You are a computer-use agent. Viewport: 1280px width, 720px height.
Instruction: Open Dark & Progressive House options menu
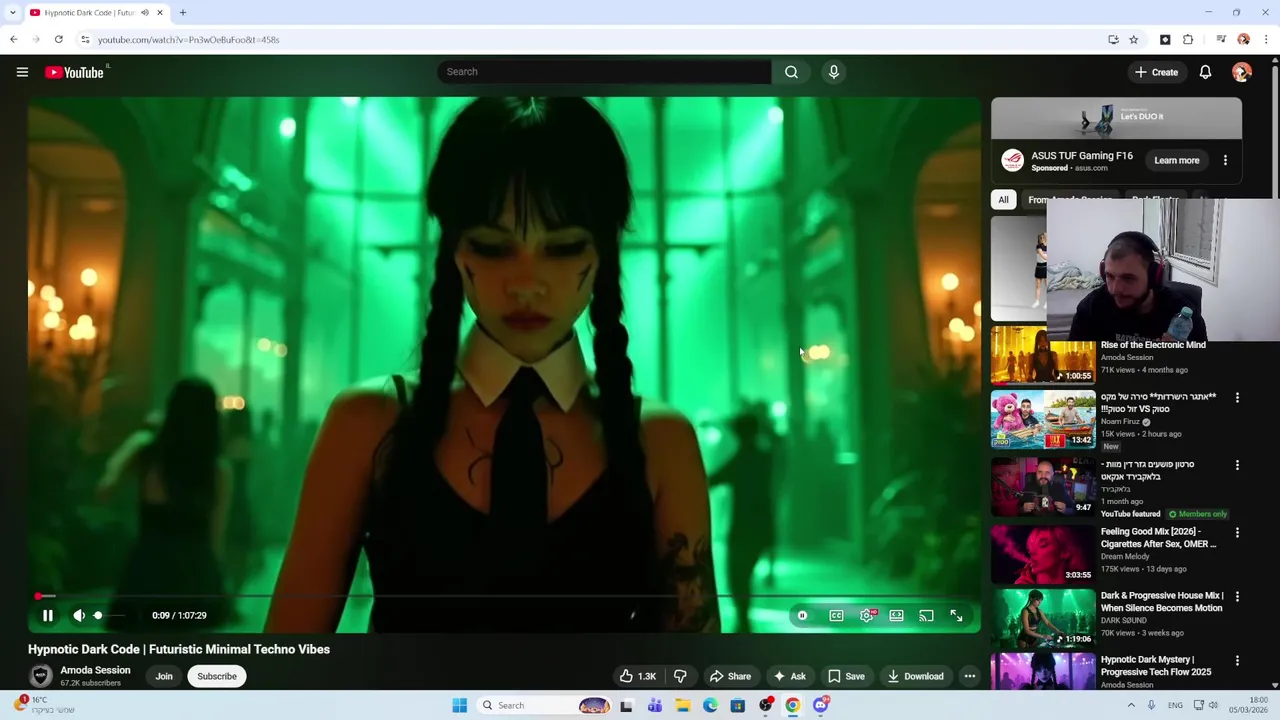click(x=1237, y=597)
